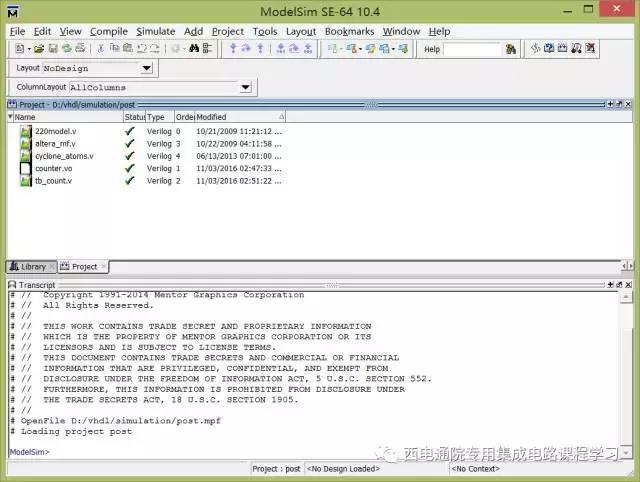Open the Bookmarks menu

tap(349, 31)
